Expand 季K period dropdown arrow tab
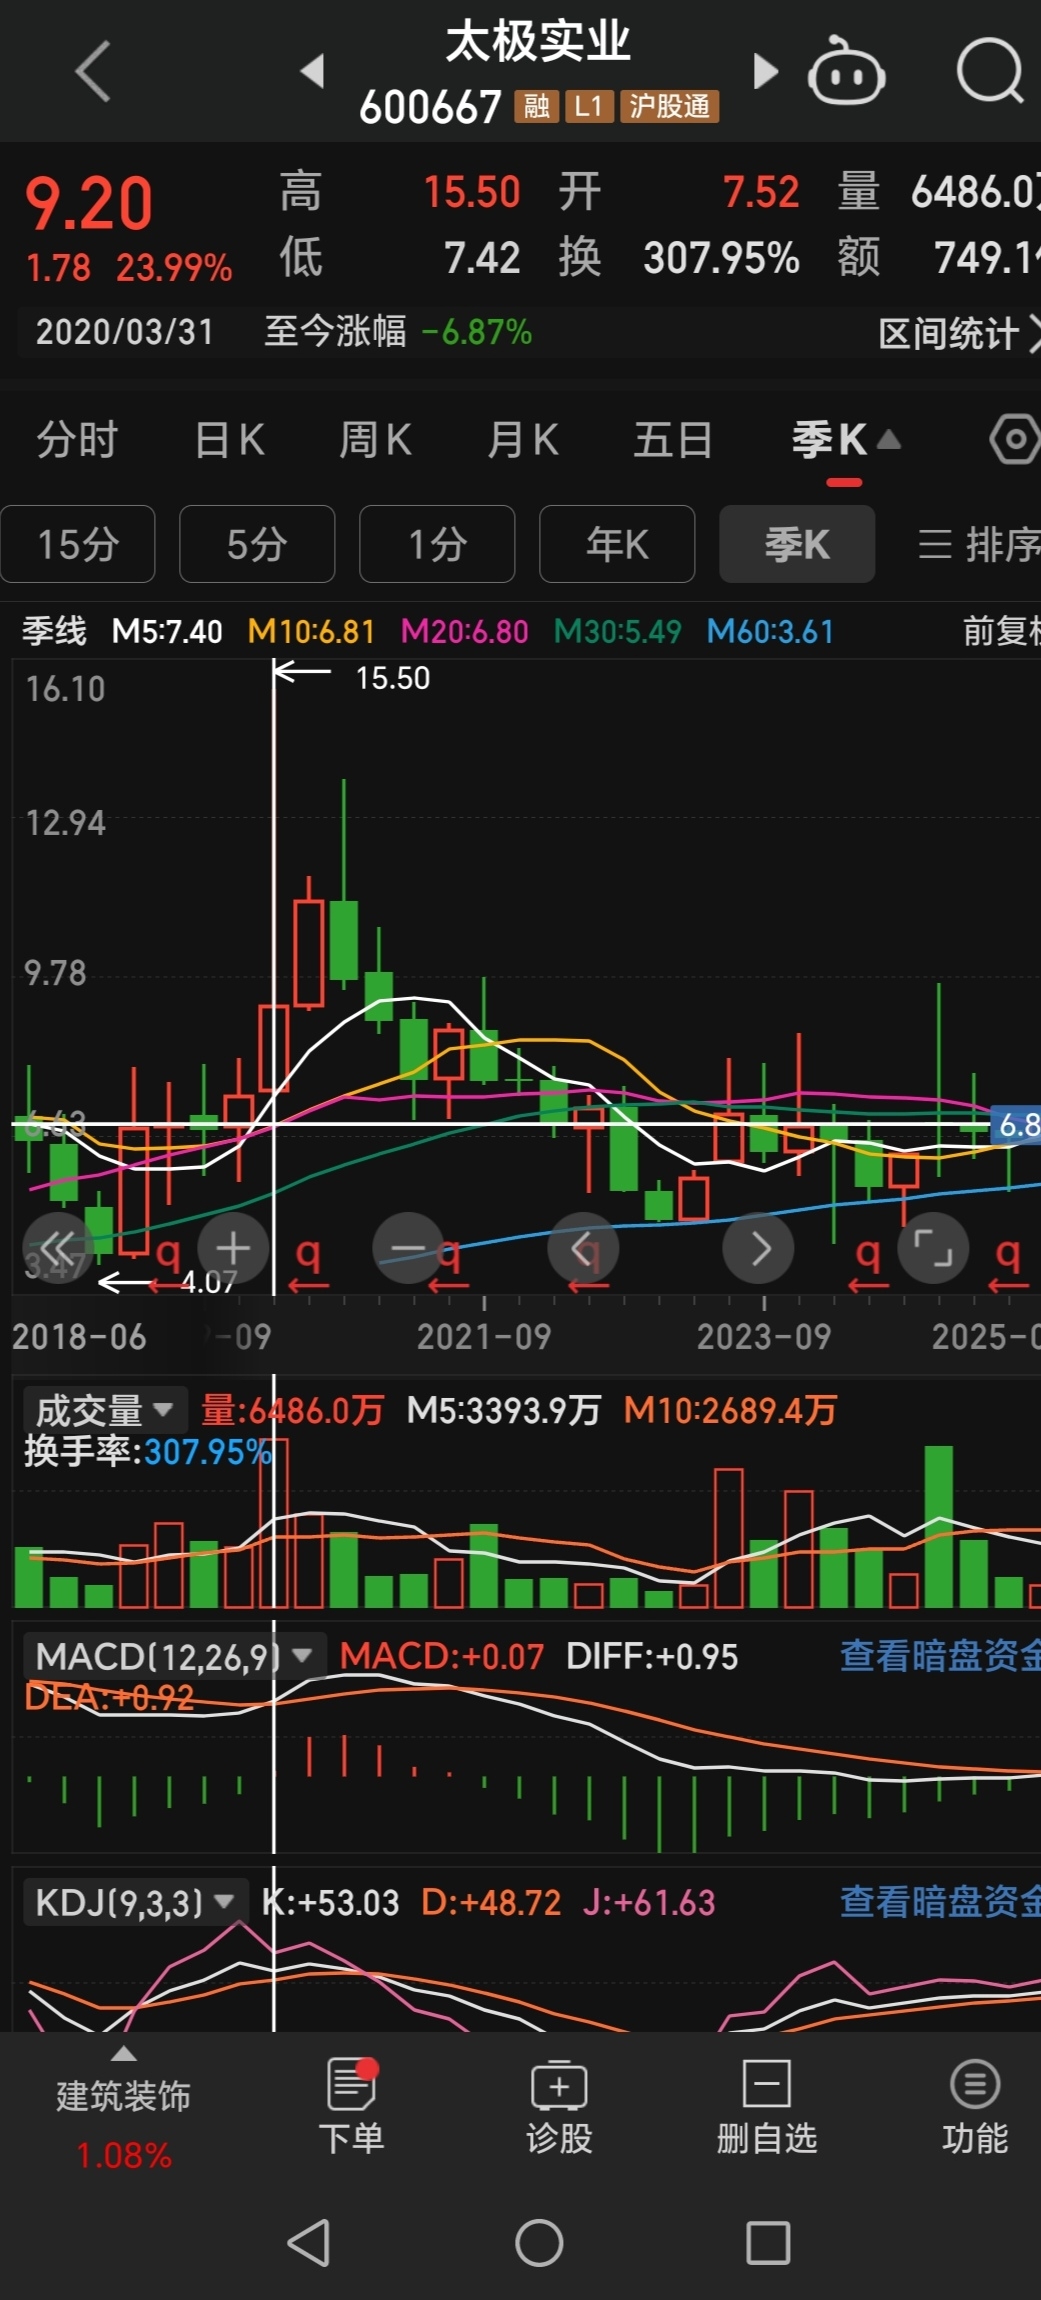The width and height of the screenshot is (1041, 2300). point(846,440)
